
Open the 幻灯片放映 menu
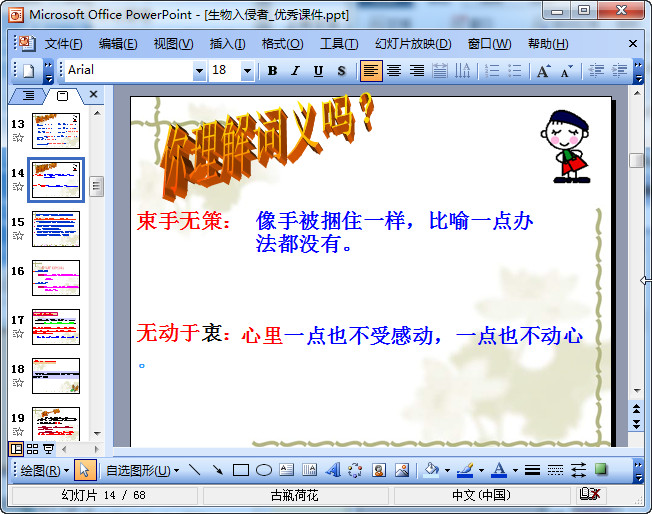(413, 44)
